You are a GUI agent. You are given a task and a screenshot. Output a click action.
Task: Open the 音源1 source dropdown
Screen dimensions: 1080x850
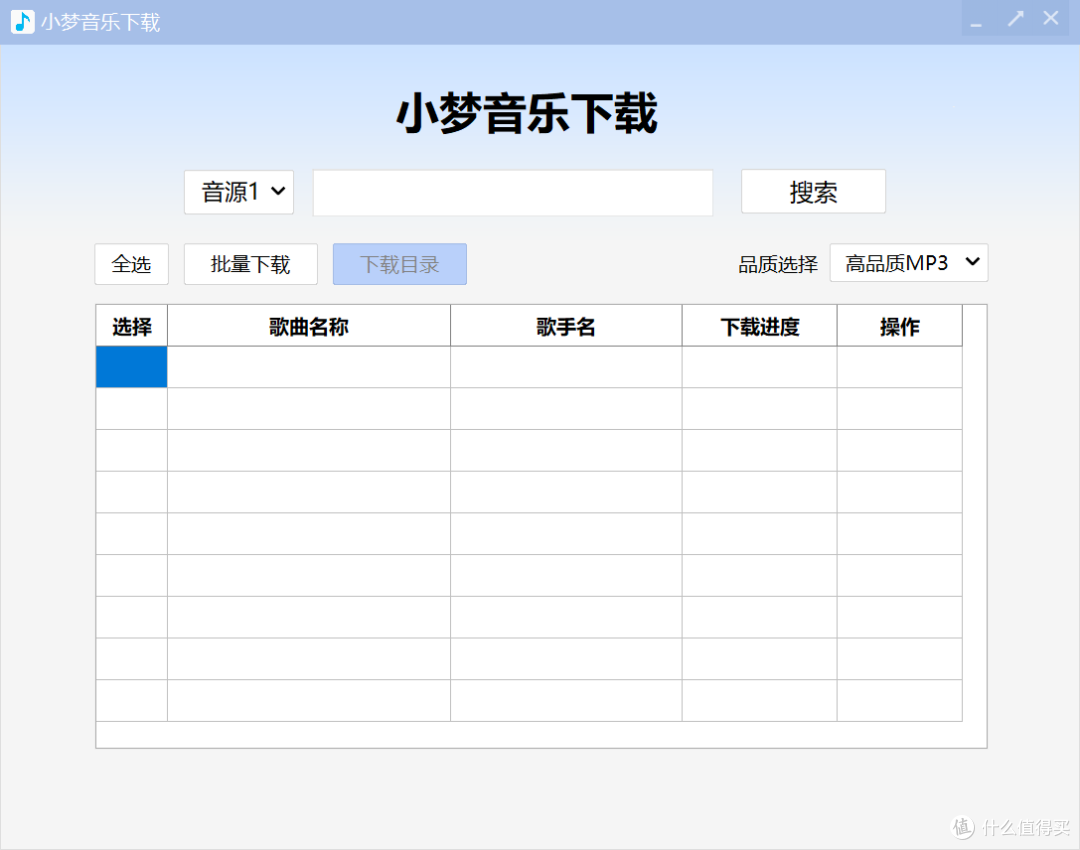click(239, 192)
